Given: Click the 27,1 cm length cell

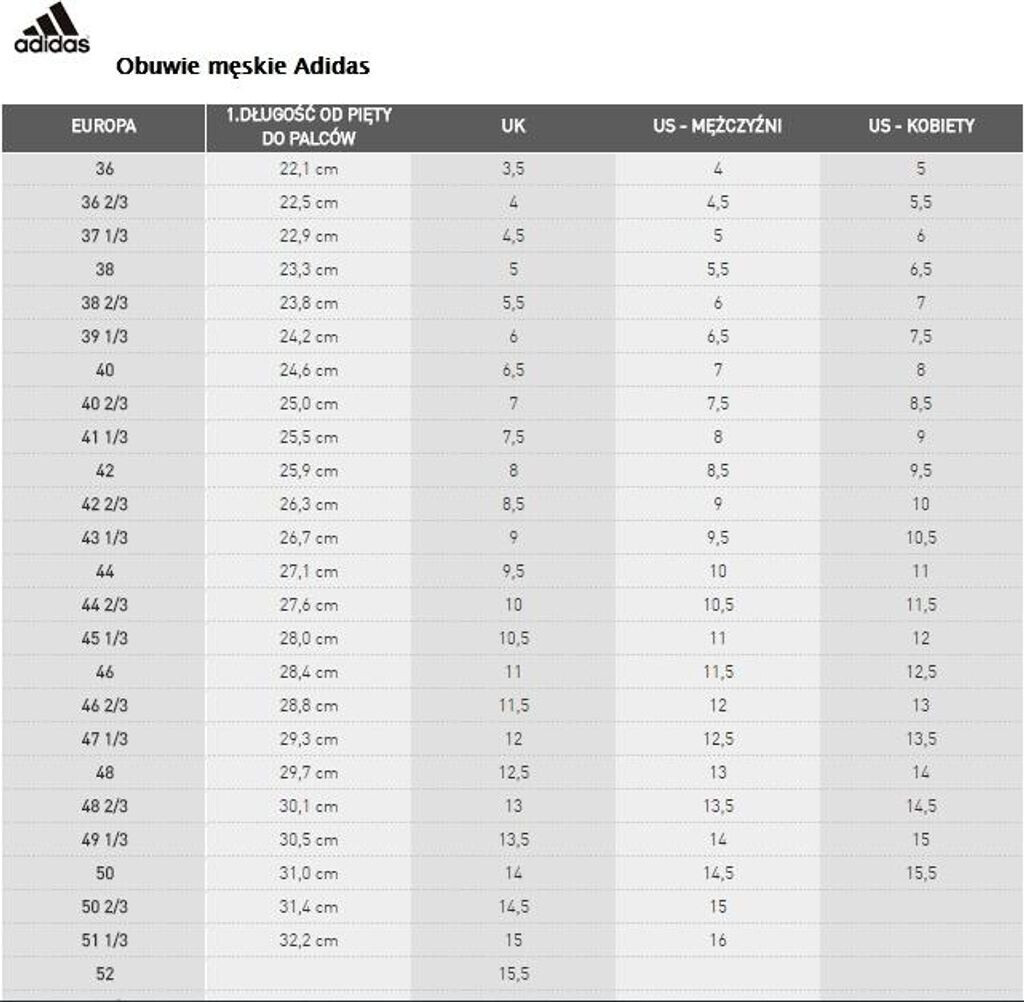Looking at the screenshot, I should click(x=309, y=572).
